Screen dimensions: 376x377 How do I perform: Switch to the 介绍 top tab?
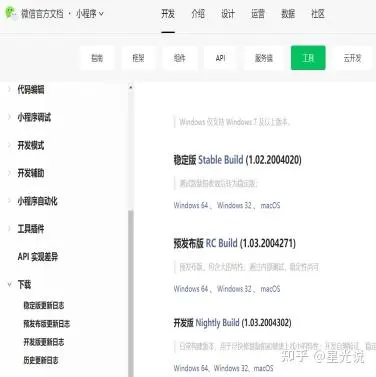(198, 14)
